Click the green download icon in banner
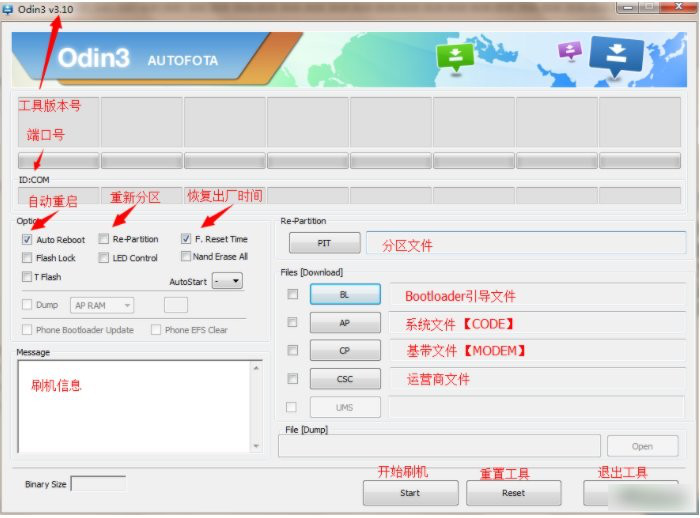Screen dimensions: 700x518 455,57
